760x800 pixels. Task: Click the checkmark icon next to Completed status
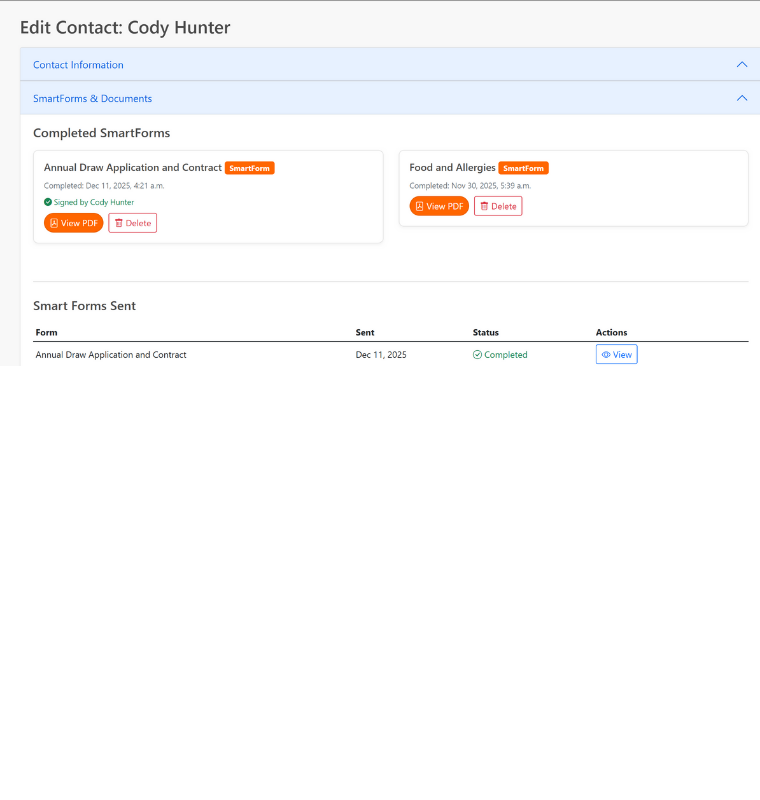tap(479, 354)
